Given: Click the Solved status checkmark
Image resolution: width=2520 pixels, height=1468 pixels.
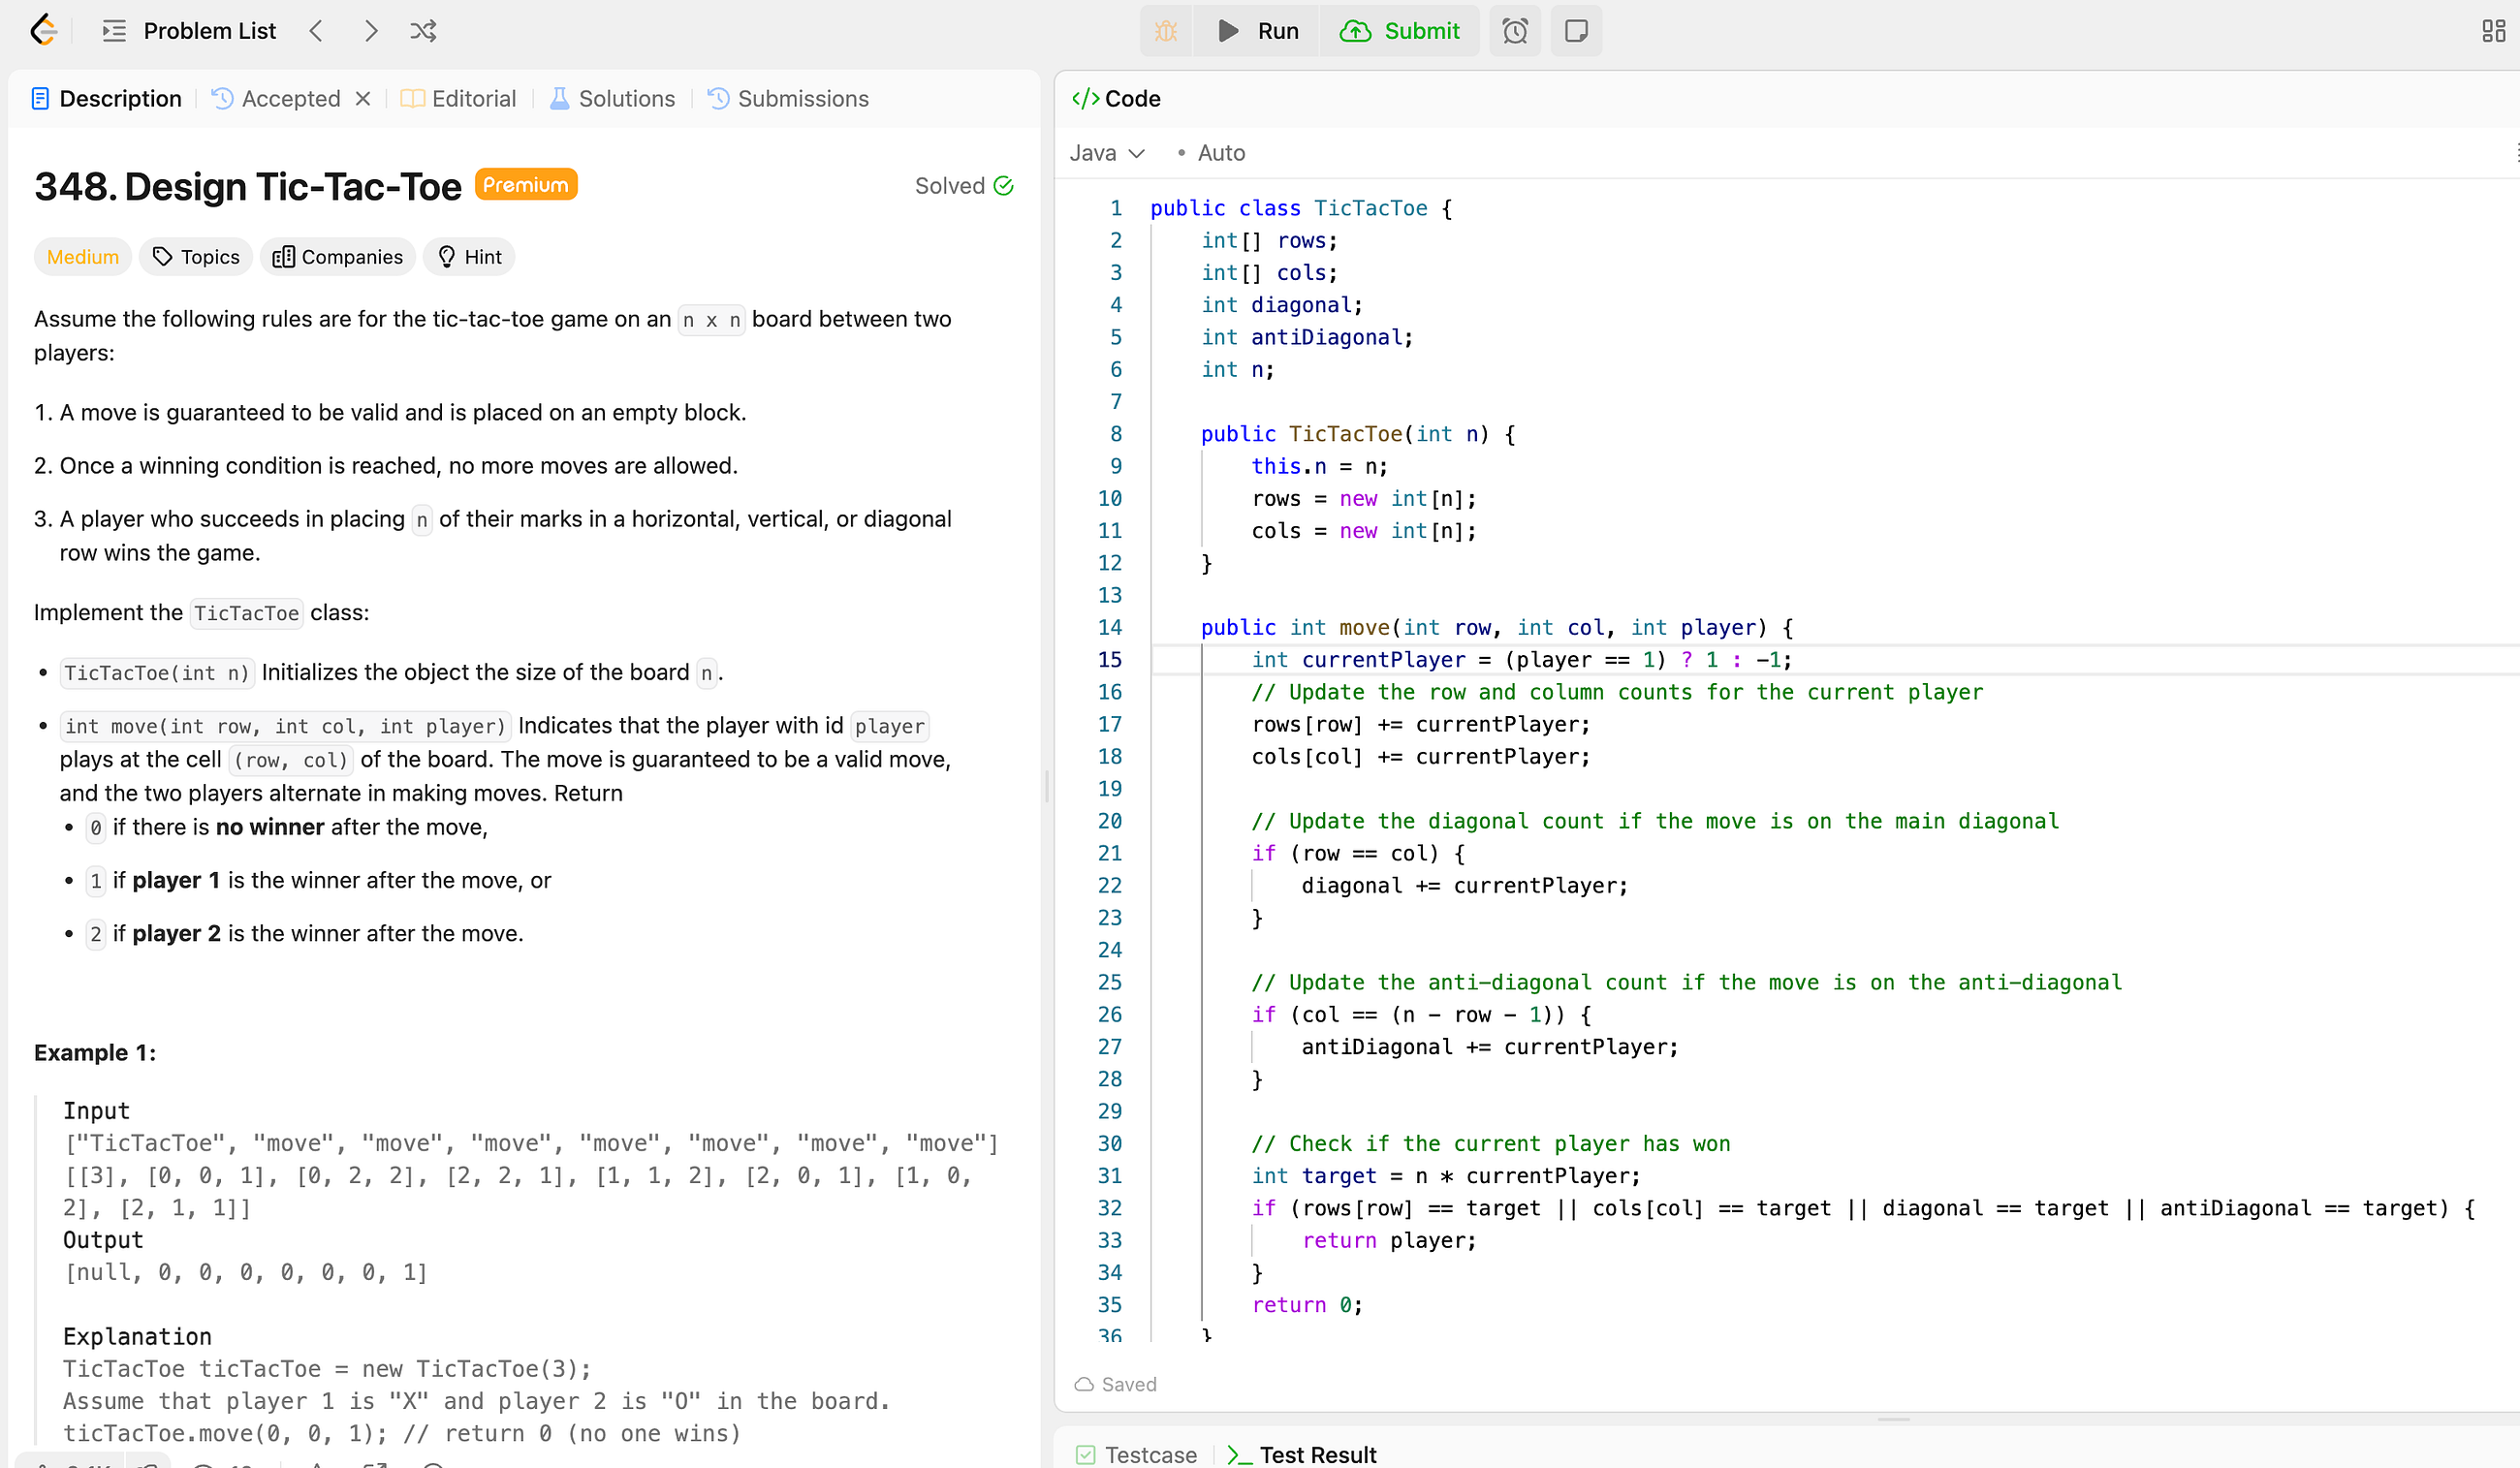Looking at the screenshot, I should point(1004,186).
